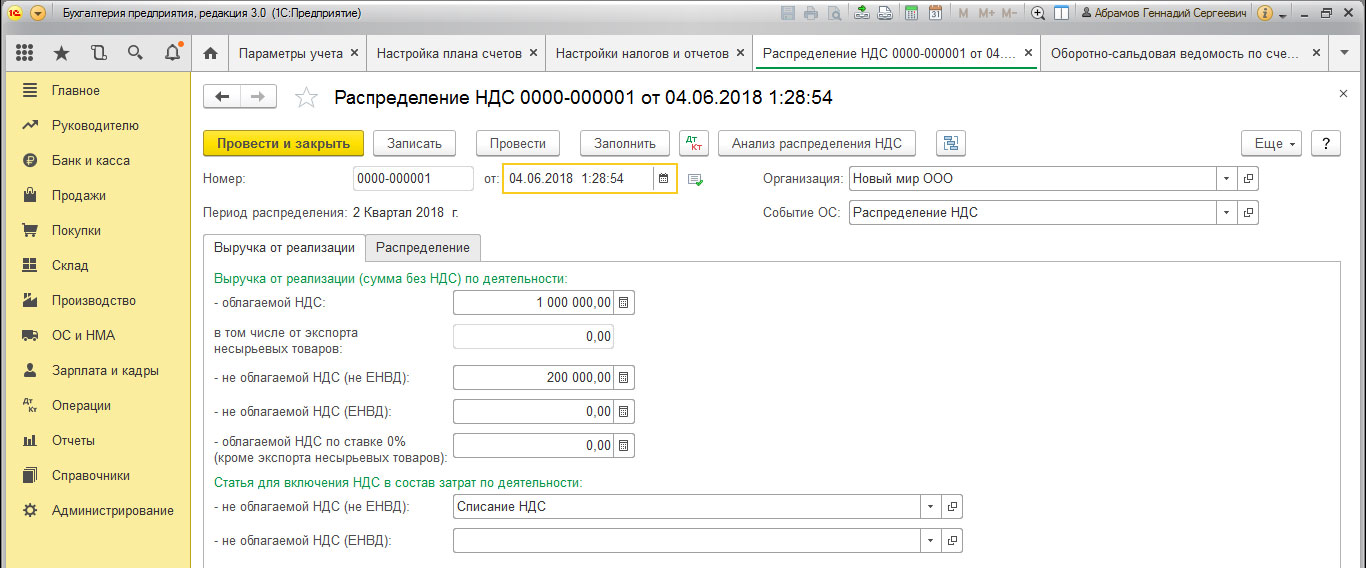
Task: Click the Номер input field
Action: [x=413, y=179]
